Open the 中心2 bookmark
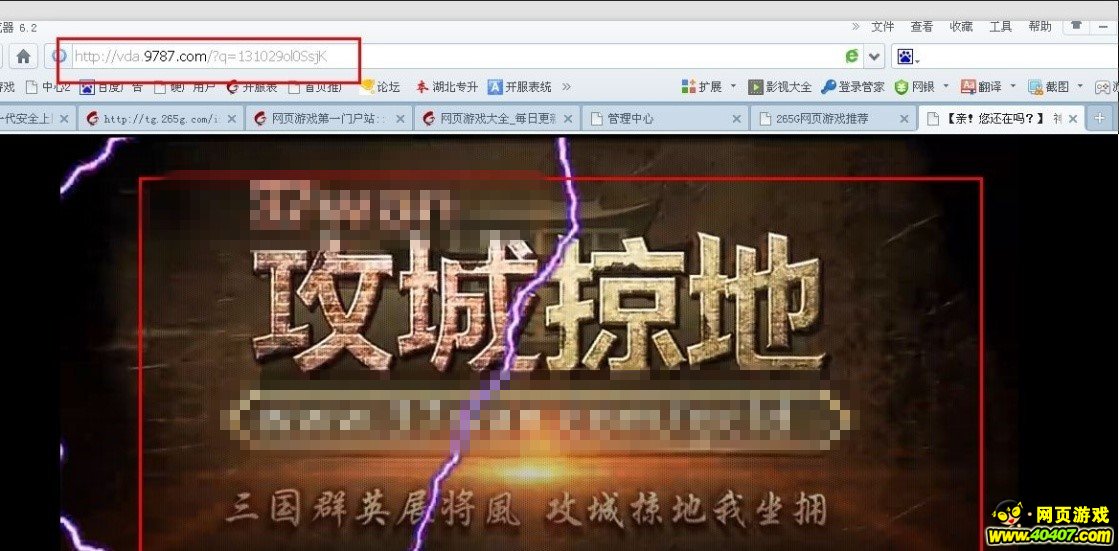This screenshot has width=1119, height=551. coord(49,87)
